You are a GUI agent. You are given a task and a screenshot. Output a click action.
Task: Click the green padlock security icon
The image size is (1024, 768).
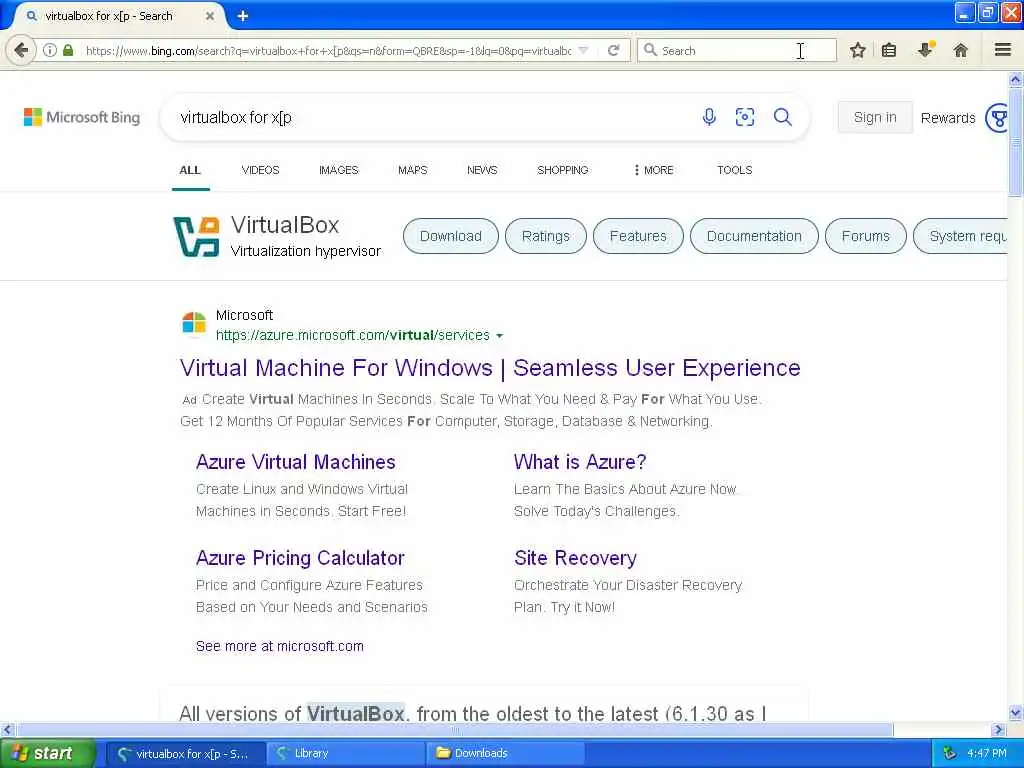[x=68, y=50]
